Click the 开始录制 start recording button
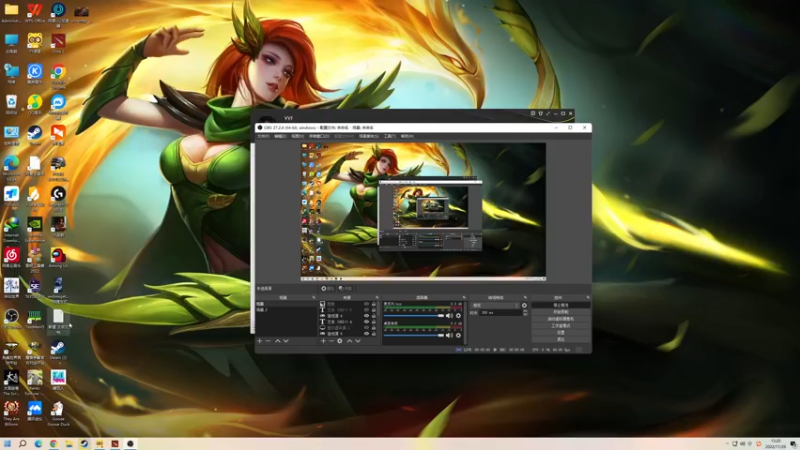Viewport: 800px width, 450px height. [561, 312]
